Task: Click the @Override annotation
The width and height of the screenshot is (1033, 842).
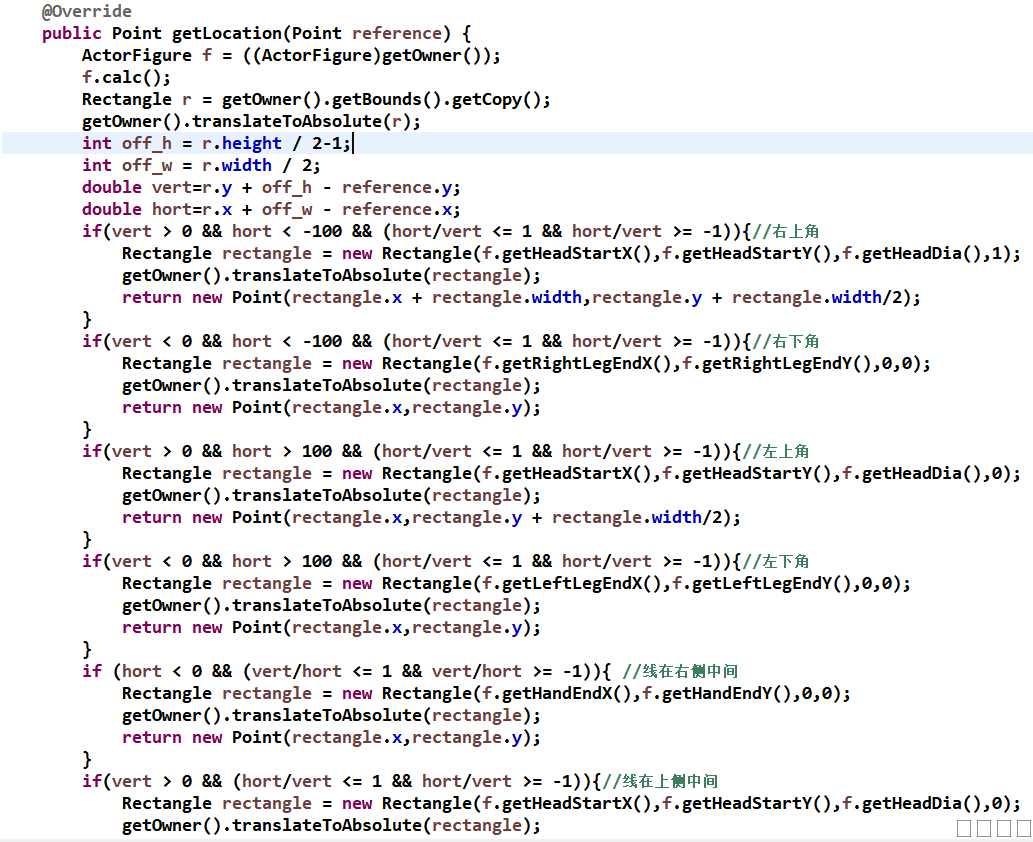Action: 86,12
